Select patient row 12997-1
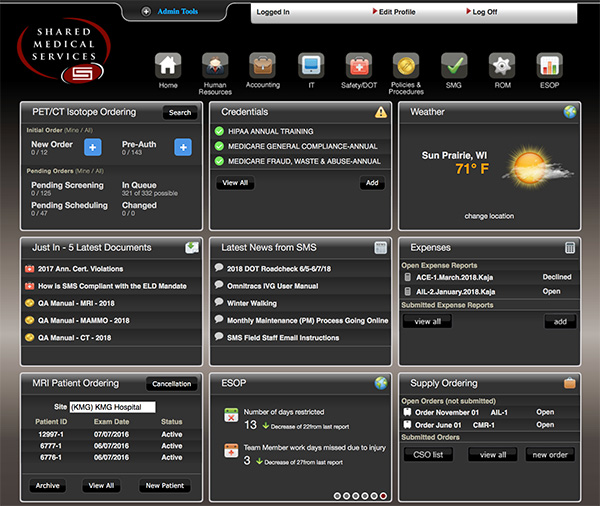This screenshot has width=600, height=506. [111, 434]
